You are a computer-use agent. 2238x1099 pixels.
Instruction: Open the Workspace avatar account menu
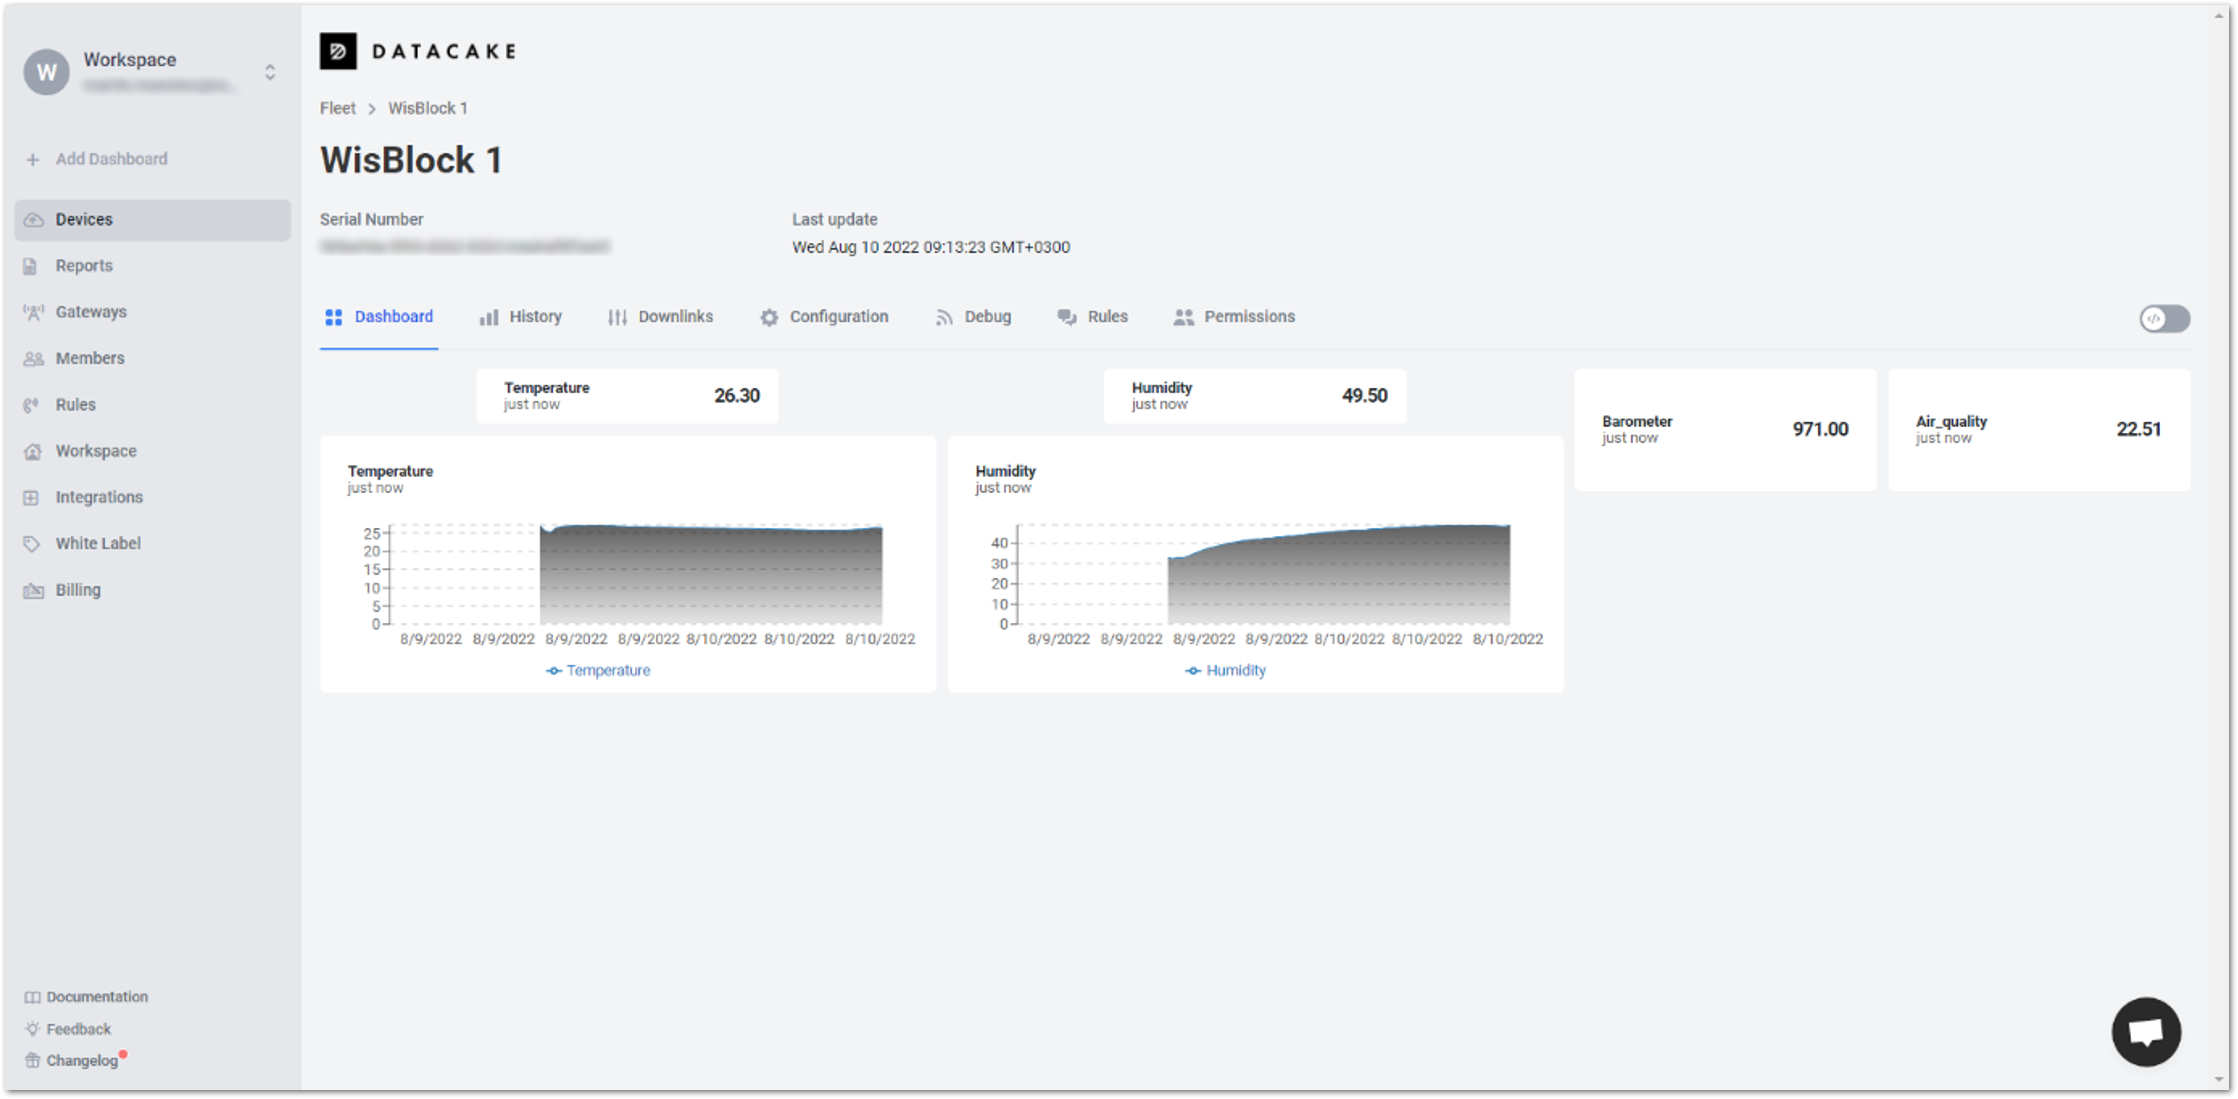pyautogui.click(x=47, y=72)
